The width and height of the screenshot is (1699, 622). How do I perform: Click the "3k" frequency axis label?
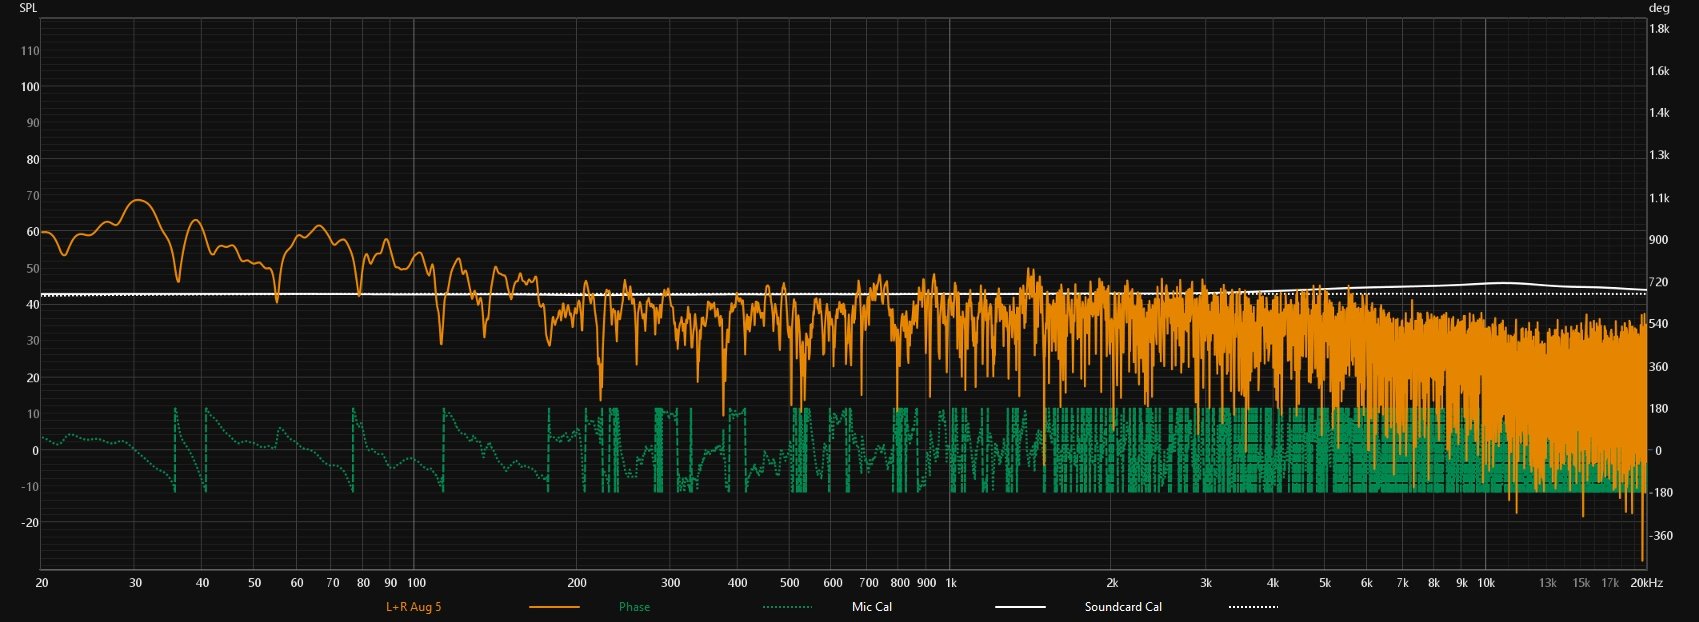pyautogui.click(x=1206, y=583)
